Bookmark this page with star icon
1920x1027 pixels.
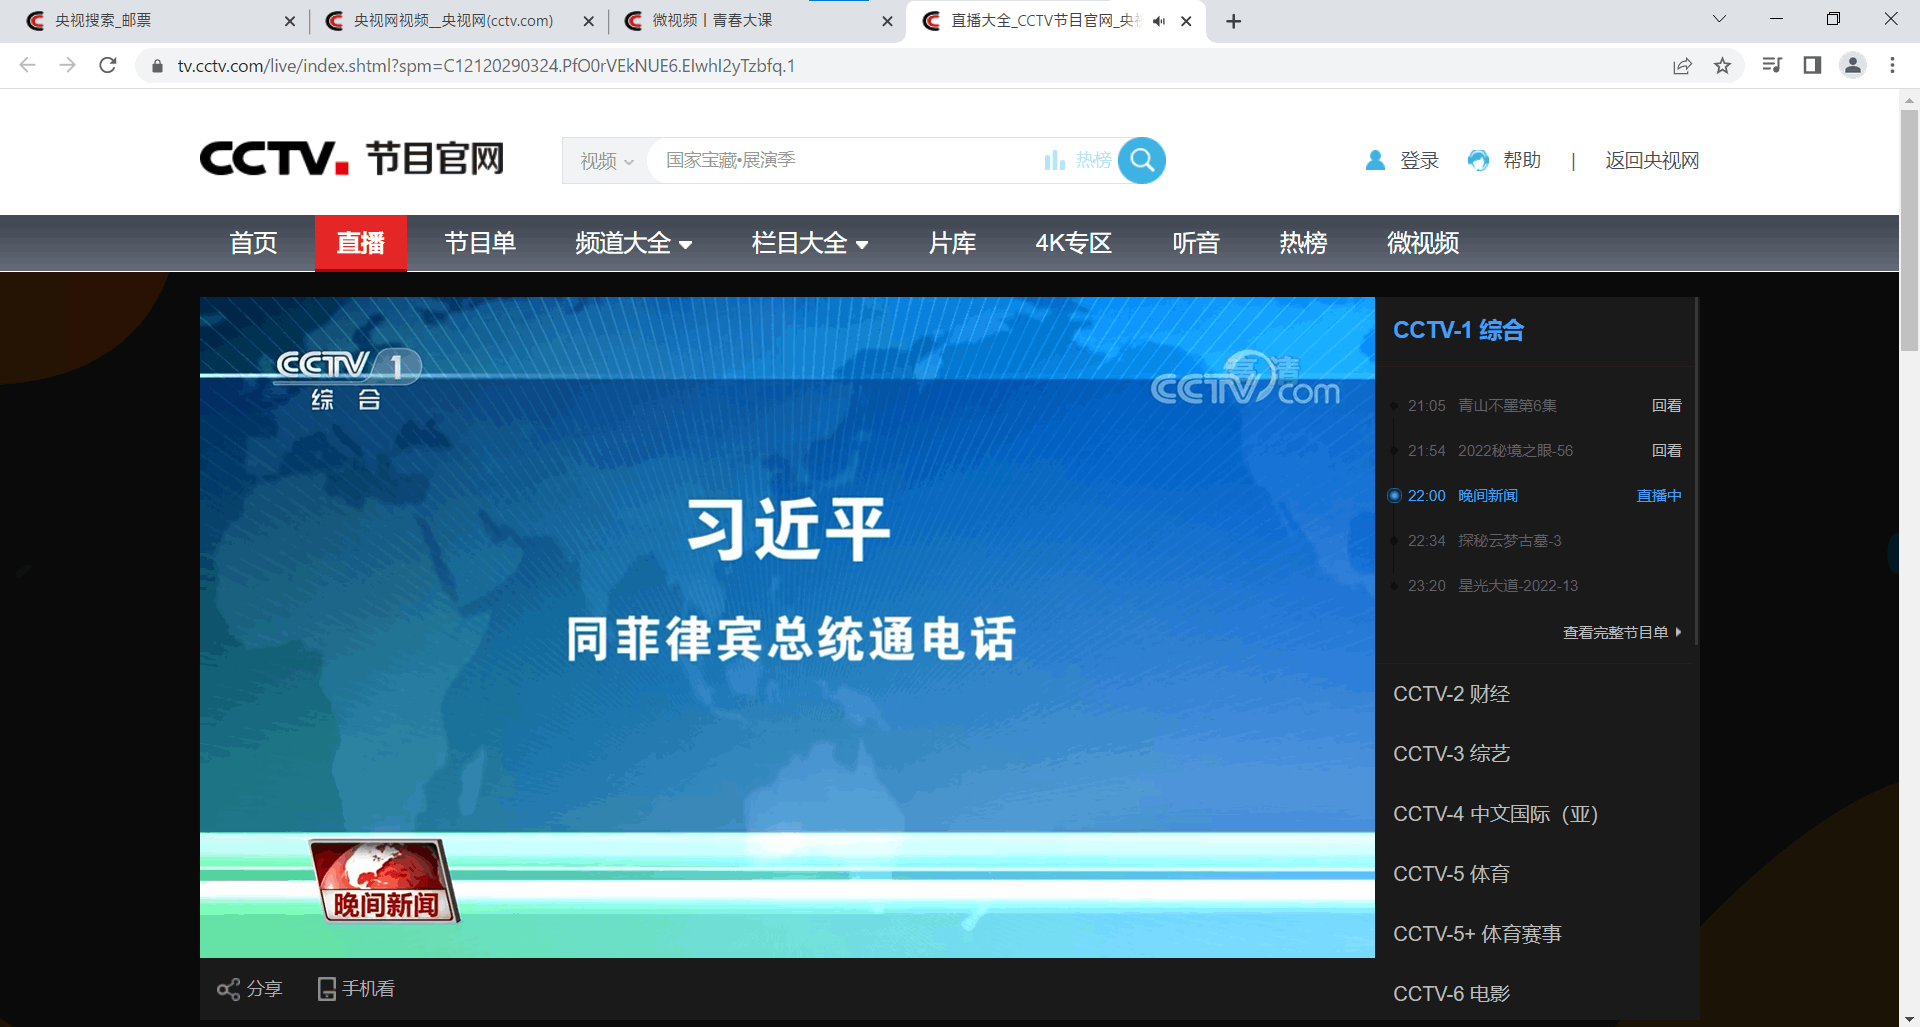(1722, 65)
